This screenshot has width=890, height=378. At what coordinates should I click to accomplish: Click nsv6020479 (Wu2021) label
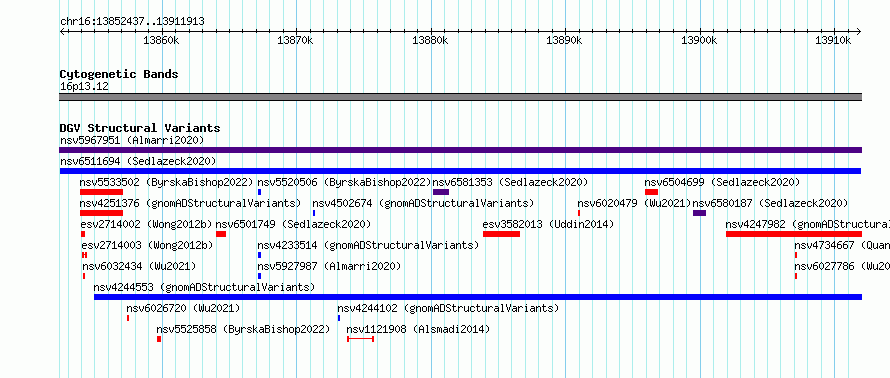(x=634, y=203)
